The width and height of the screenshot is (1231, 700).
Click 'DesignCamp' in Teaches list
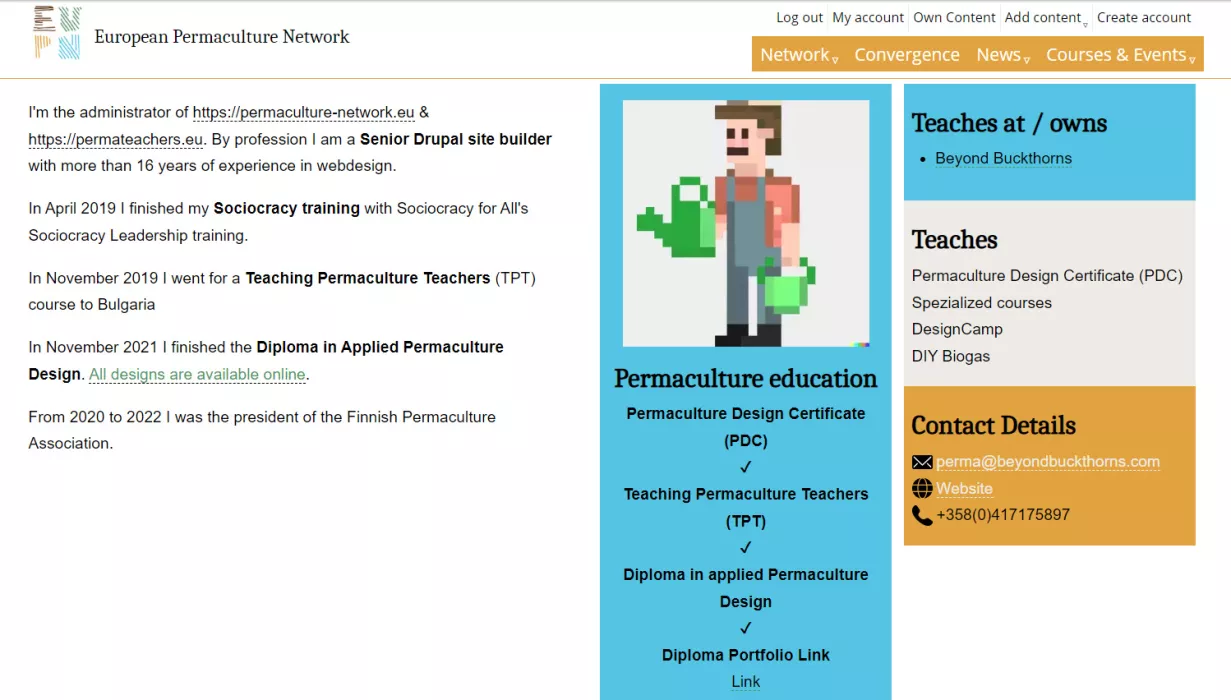coord(957,329)
